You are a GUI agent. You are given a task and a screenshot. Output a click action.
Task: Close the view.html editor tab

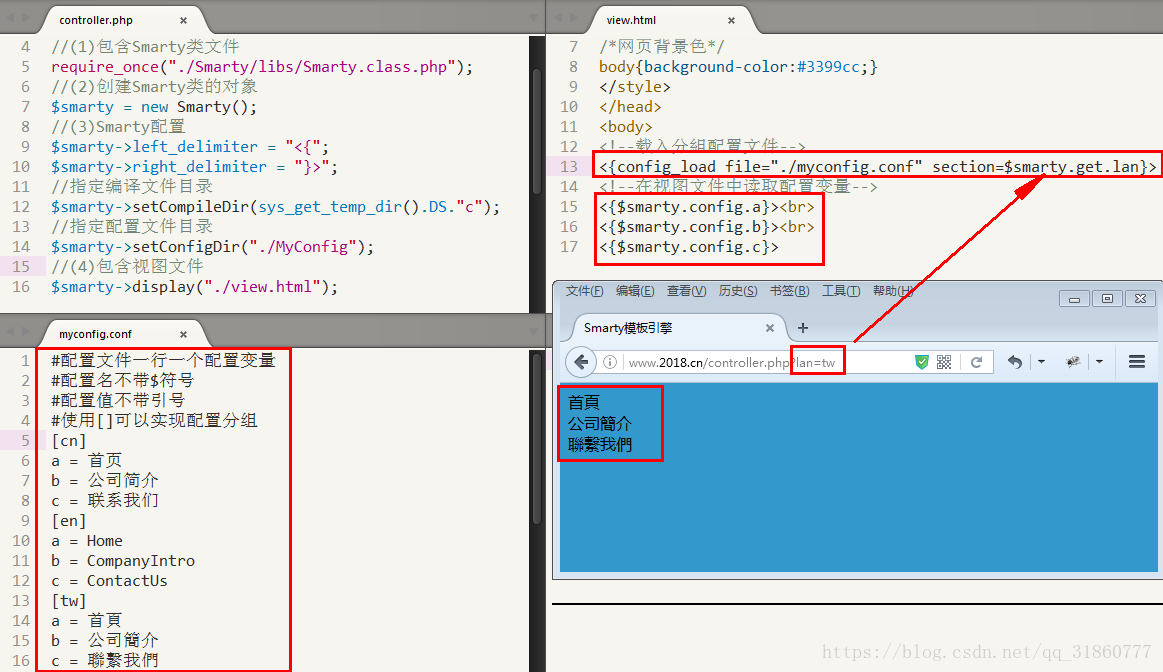tap(731, 21)
